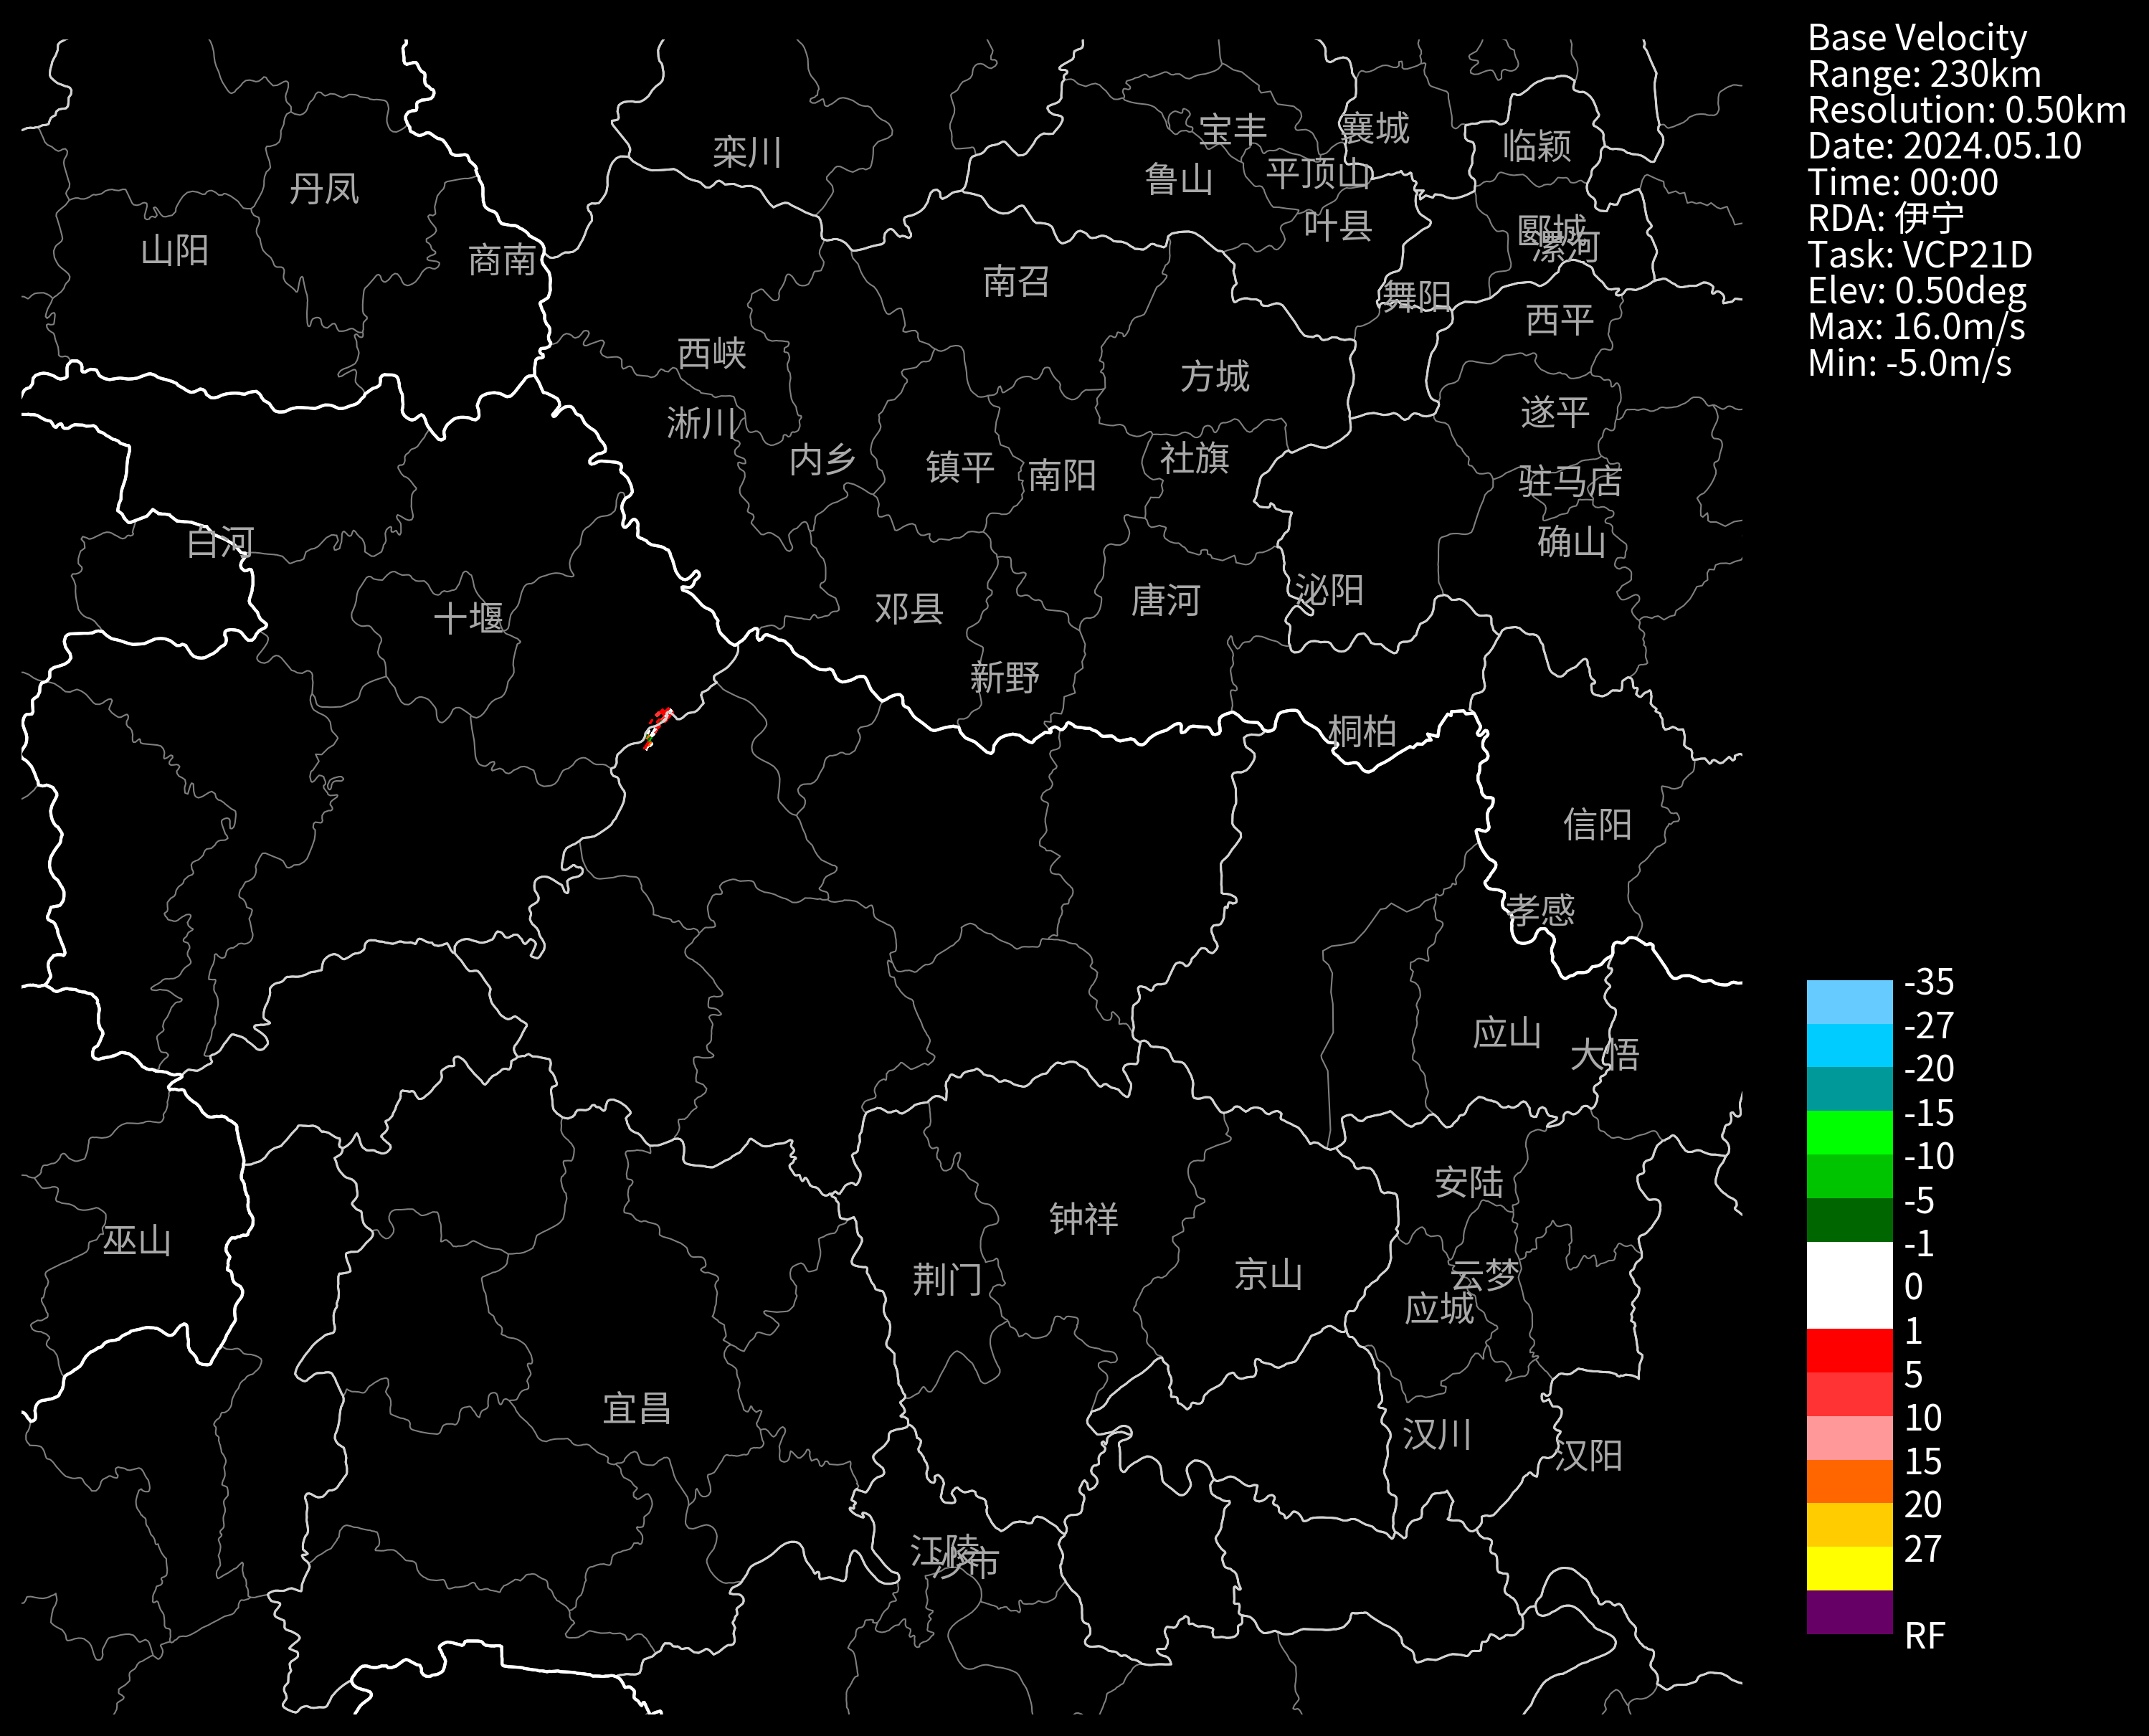Select the white zero-velocity legend swatch
Screen dimensions: 2149x1736
[1849, 1285]
